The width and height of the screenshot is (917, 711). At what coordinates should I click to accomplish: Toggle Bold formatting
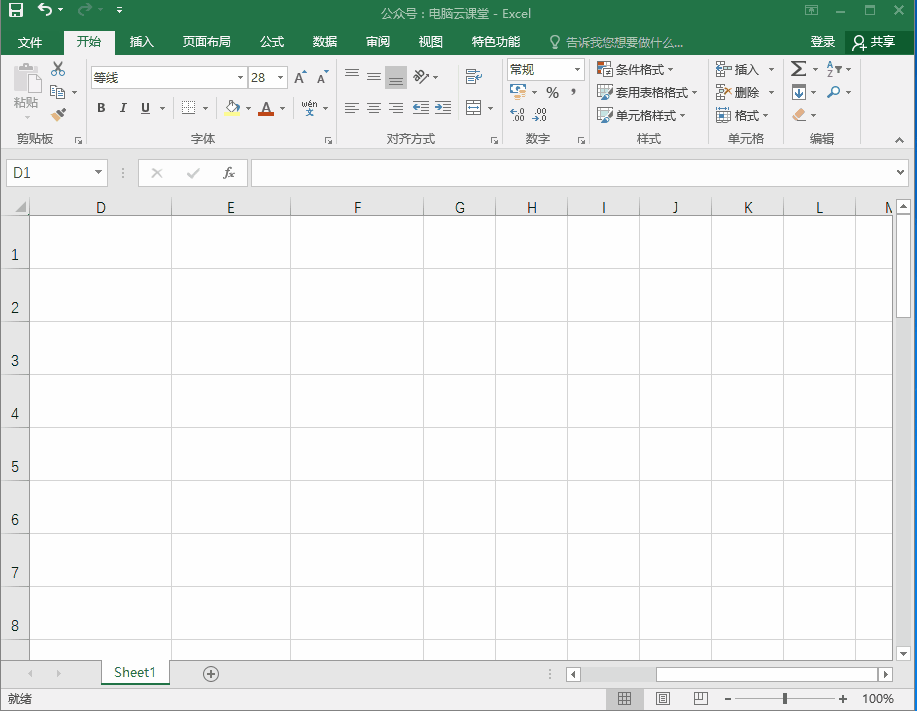pyautogui.click(x=101, y=108)
